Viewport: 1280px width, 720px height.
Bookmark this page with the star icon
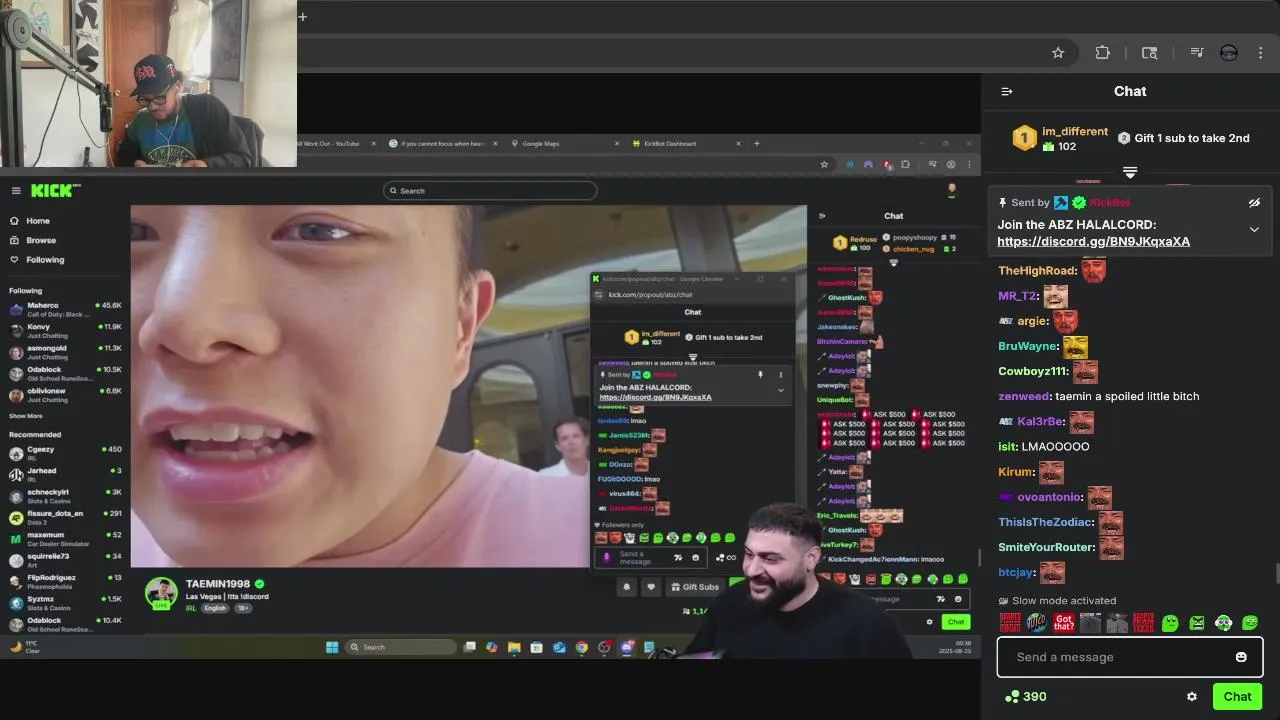pos(1058,53)
